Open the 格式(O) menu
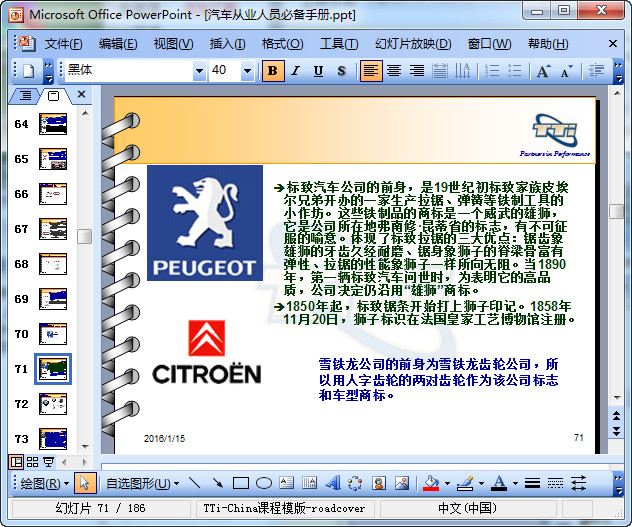Image resolution: width=632 pixels, height=527 pixels. click(x=283, y=44)
